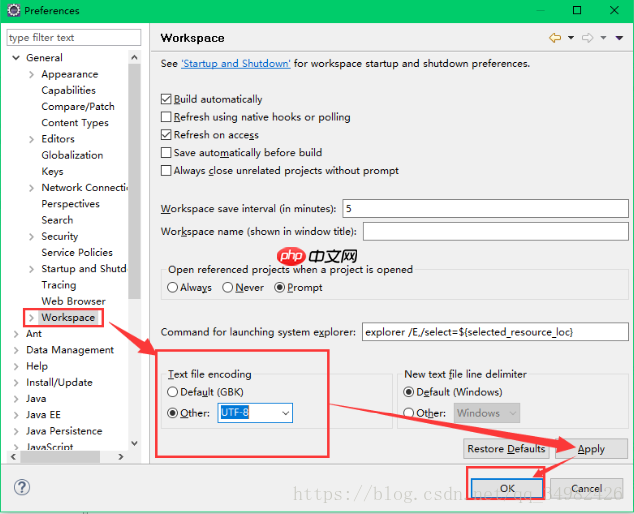Screen dimensions: 634x514
Task: Click the Workspace name input field
Action: (496, 231)
